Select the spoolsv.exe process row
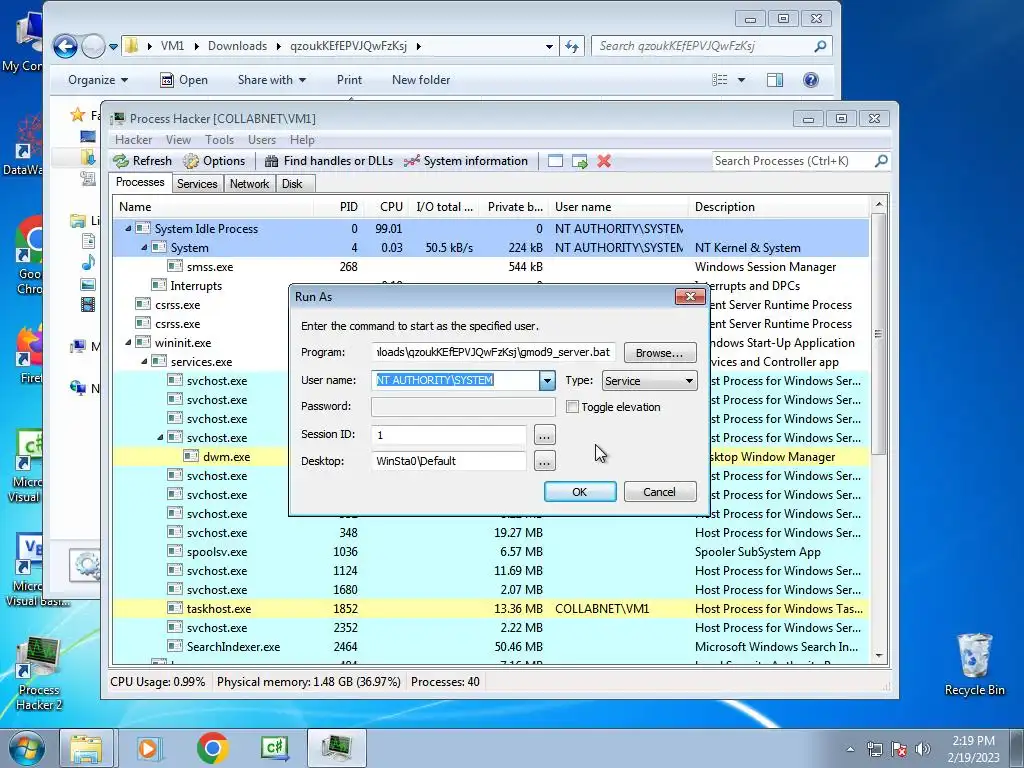This screenshot has width=1024, height=768. (x=490, y=552)
